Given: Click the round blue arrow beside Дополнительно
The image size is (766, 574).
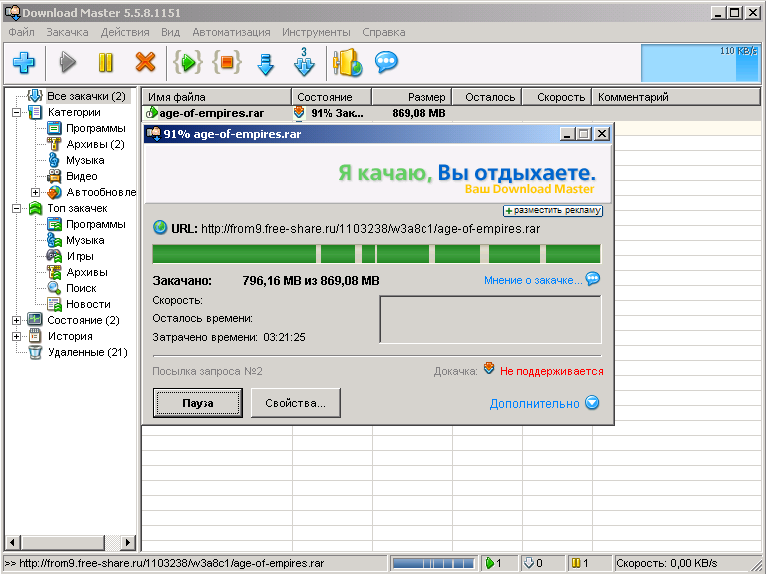Looking at the screenshot, I should 592,403.
